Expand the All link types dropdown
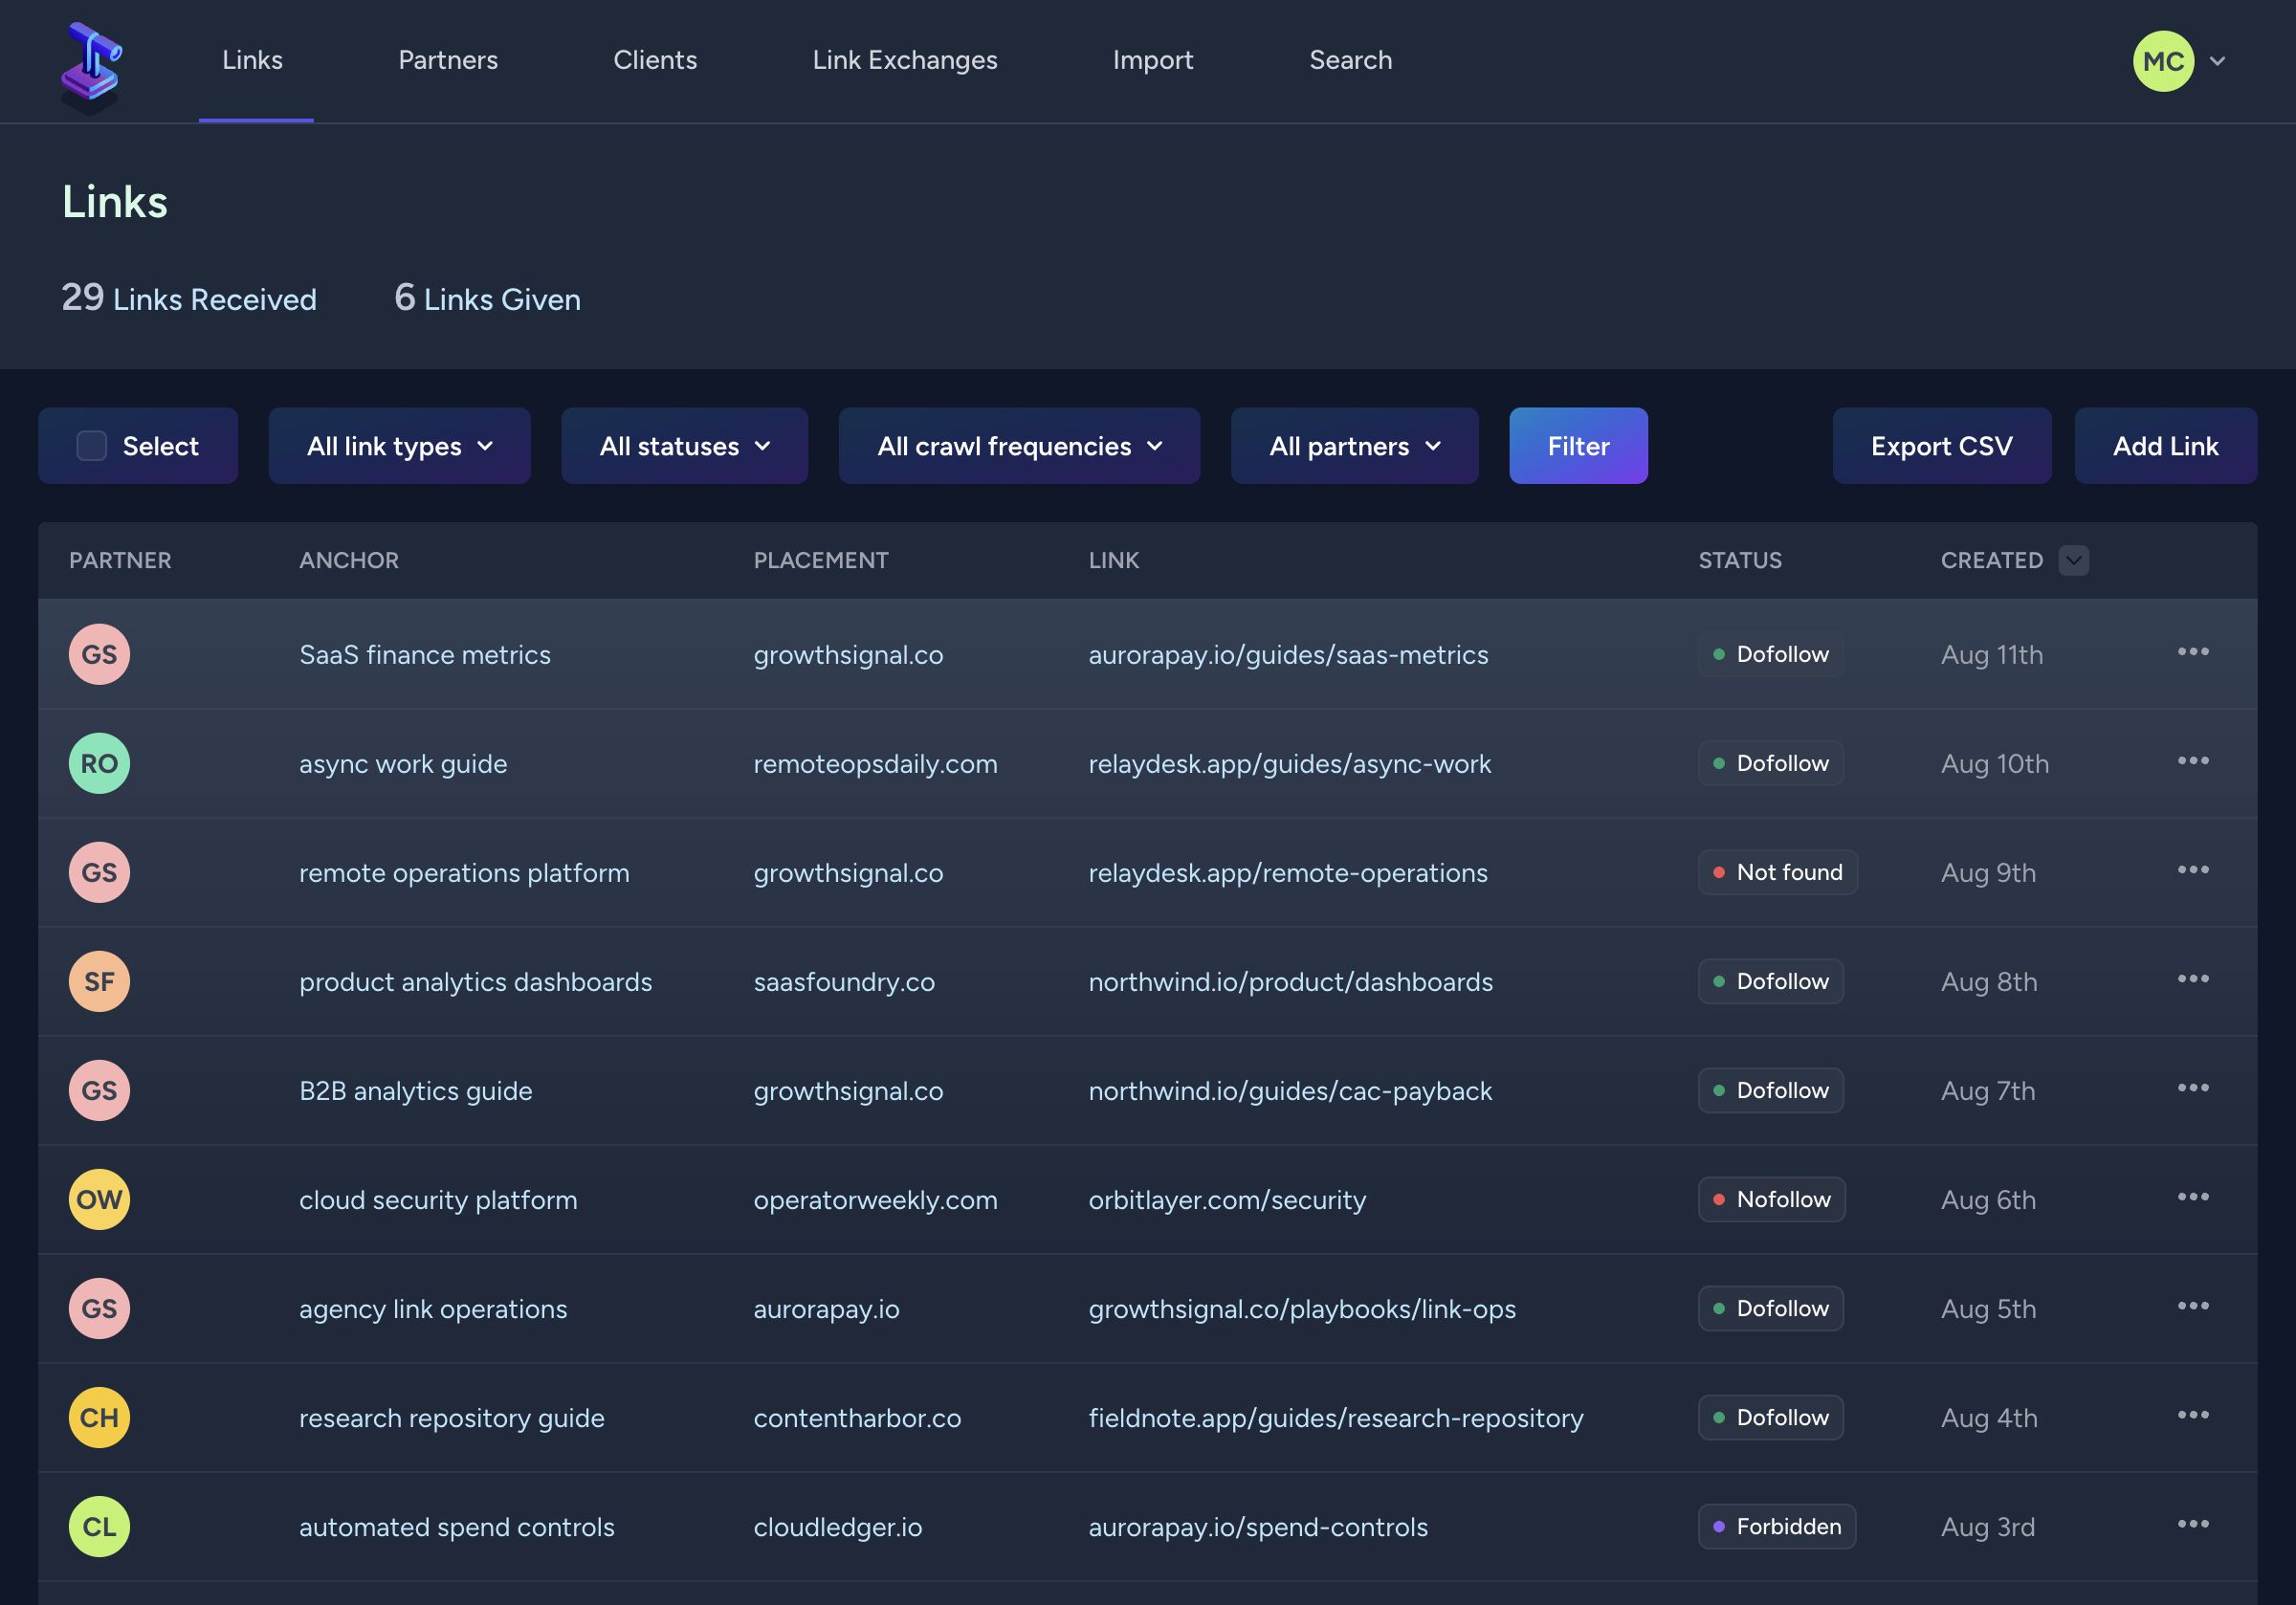The width and height of the screenshot is (2296, 1605). click(x=399, y=446)
